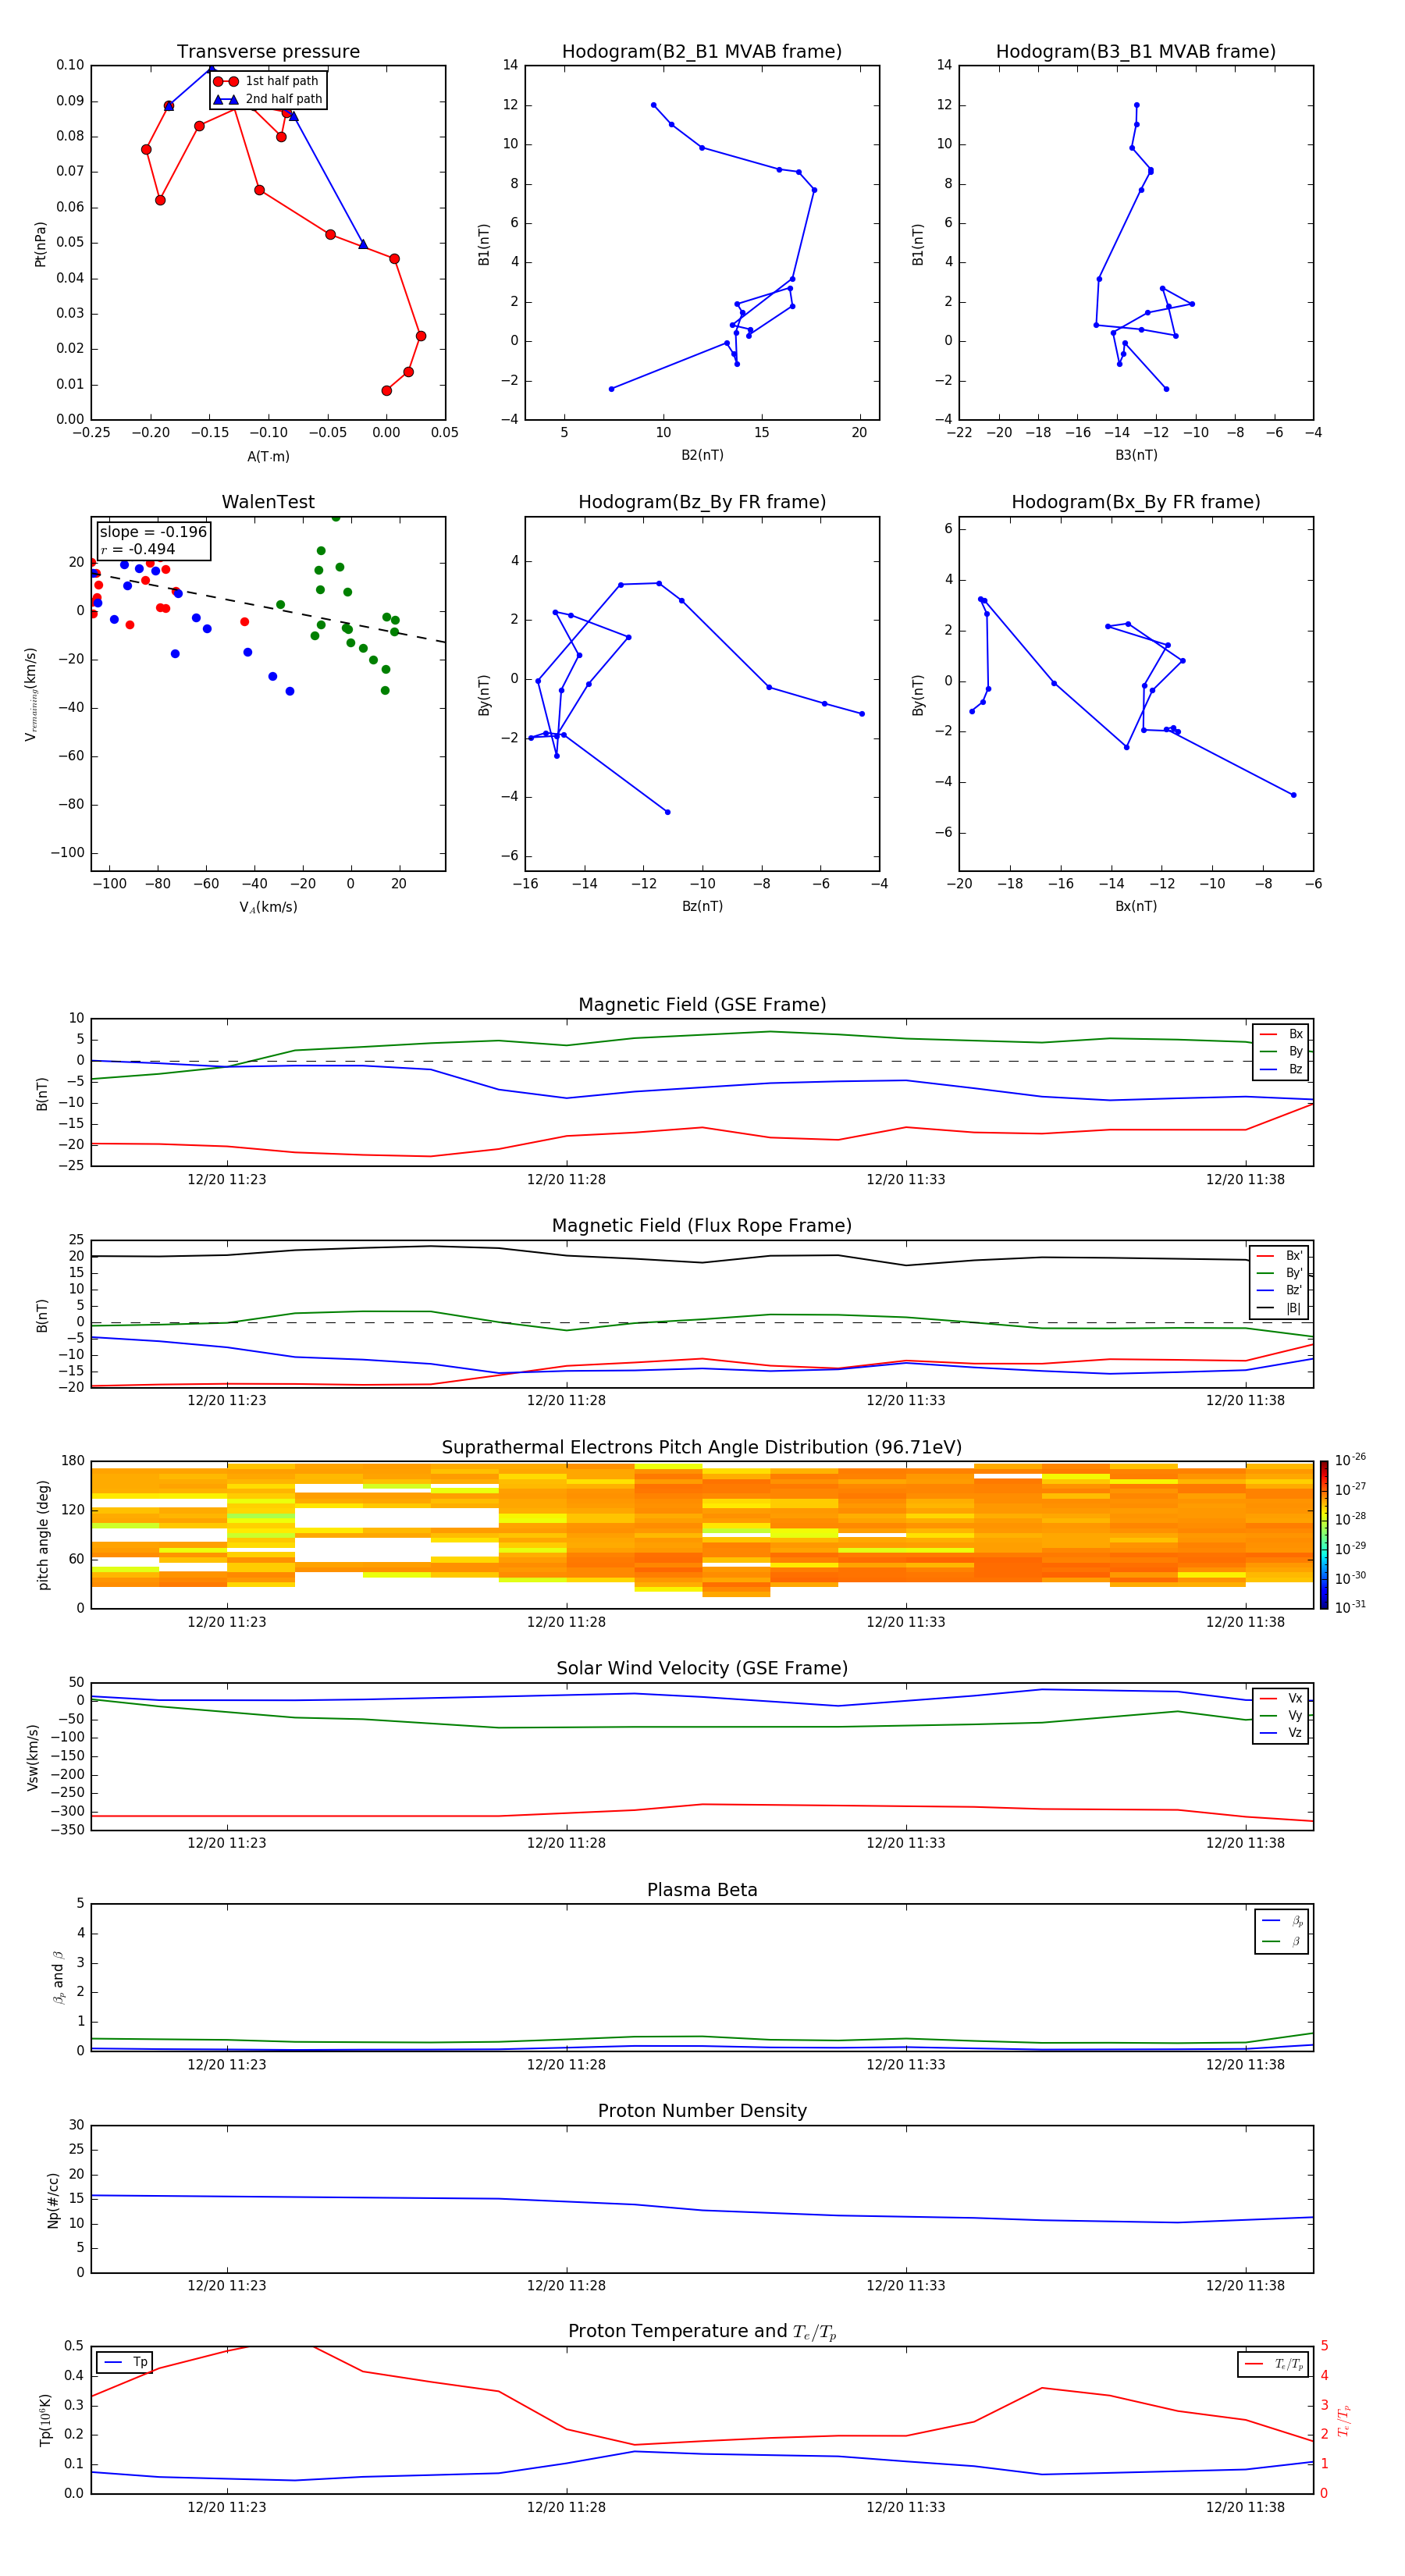Image resolution: width=1405 pixels, height=2576 pixels.
Task: Select the "Bx" entry in GSE legend
Action: click(1281, 1034)
